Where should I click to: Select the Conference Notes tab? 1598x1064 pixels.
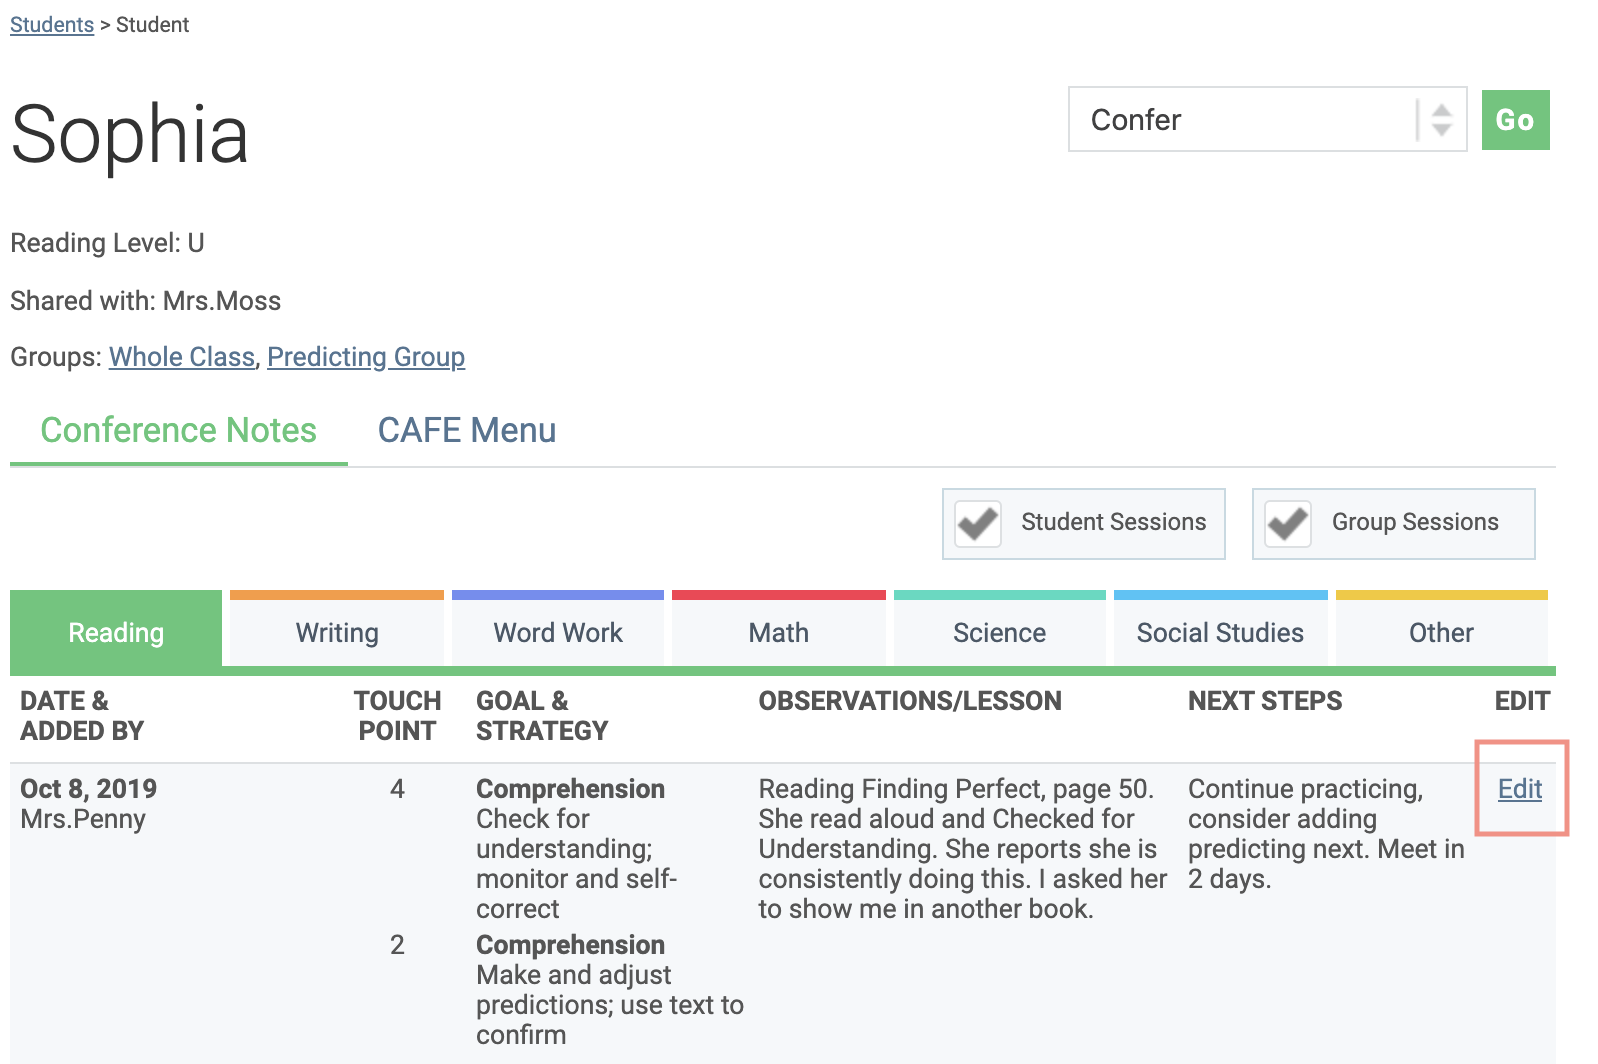[178, 431]
